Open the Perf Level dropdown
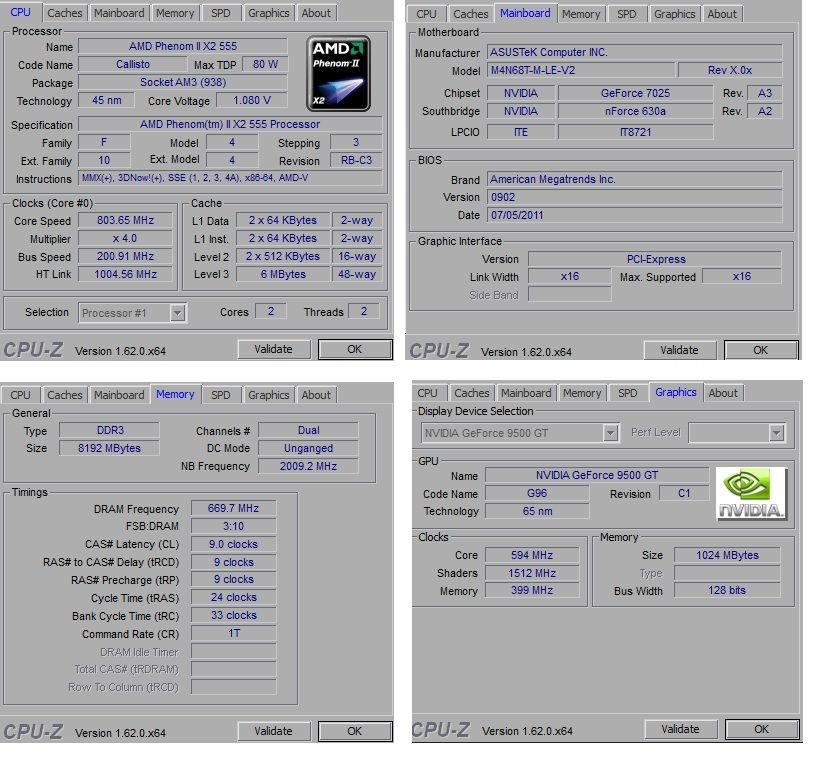The image size is (820, 768). [x=777, y=433]
